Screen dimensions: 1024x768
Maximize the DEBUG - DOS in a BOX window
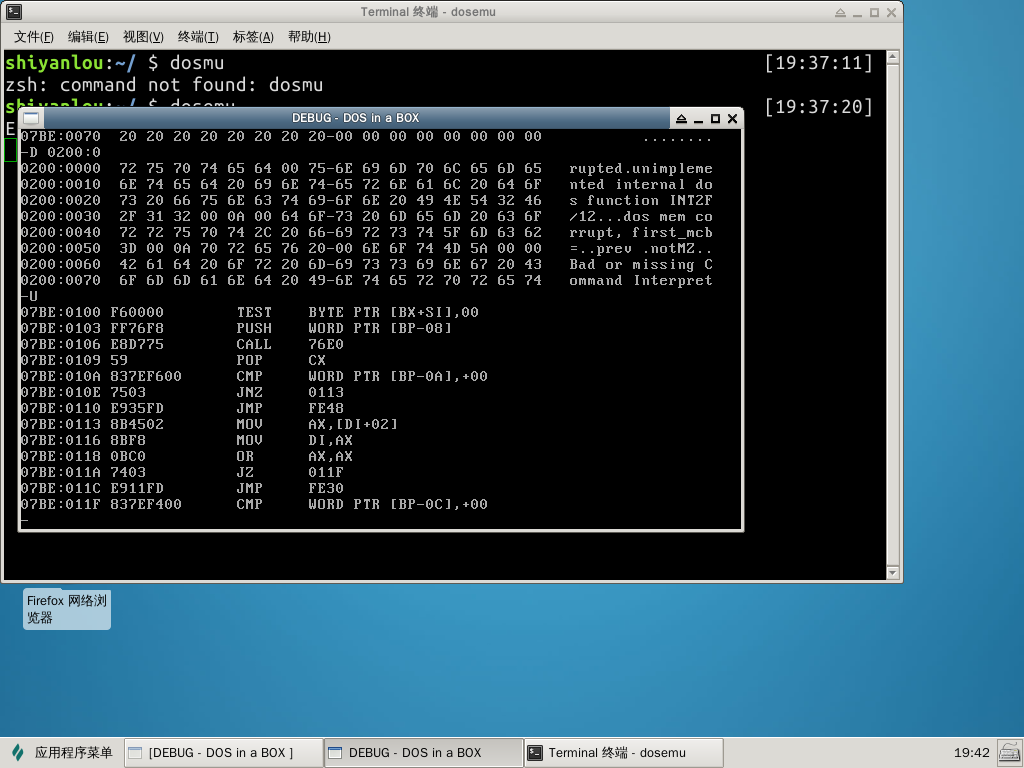pyautogui.click(x=715, y=118)
